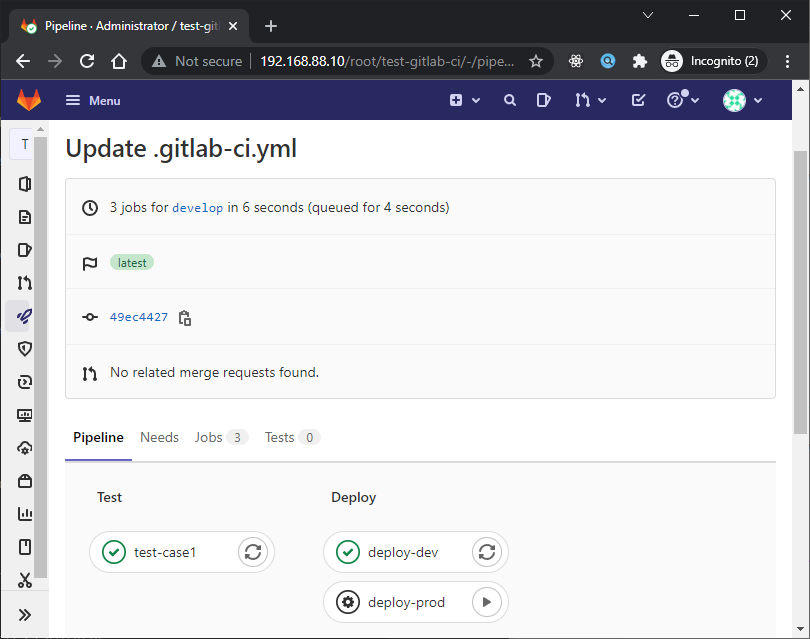The image size is (810, 639).
Task: Open Security shield icon in sidebar
Action: tap(24, 349)
